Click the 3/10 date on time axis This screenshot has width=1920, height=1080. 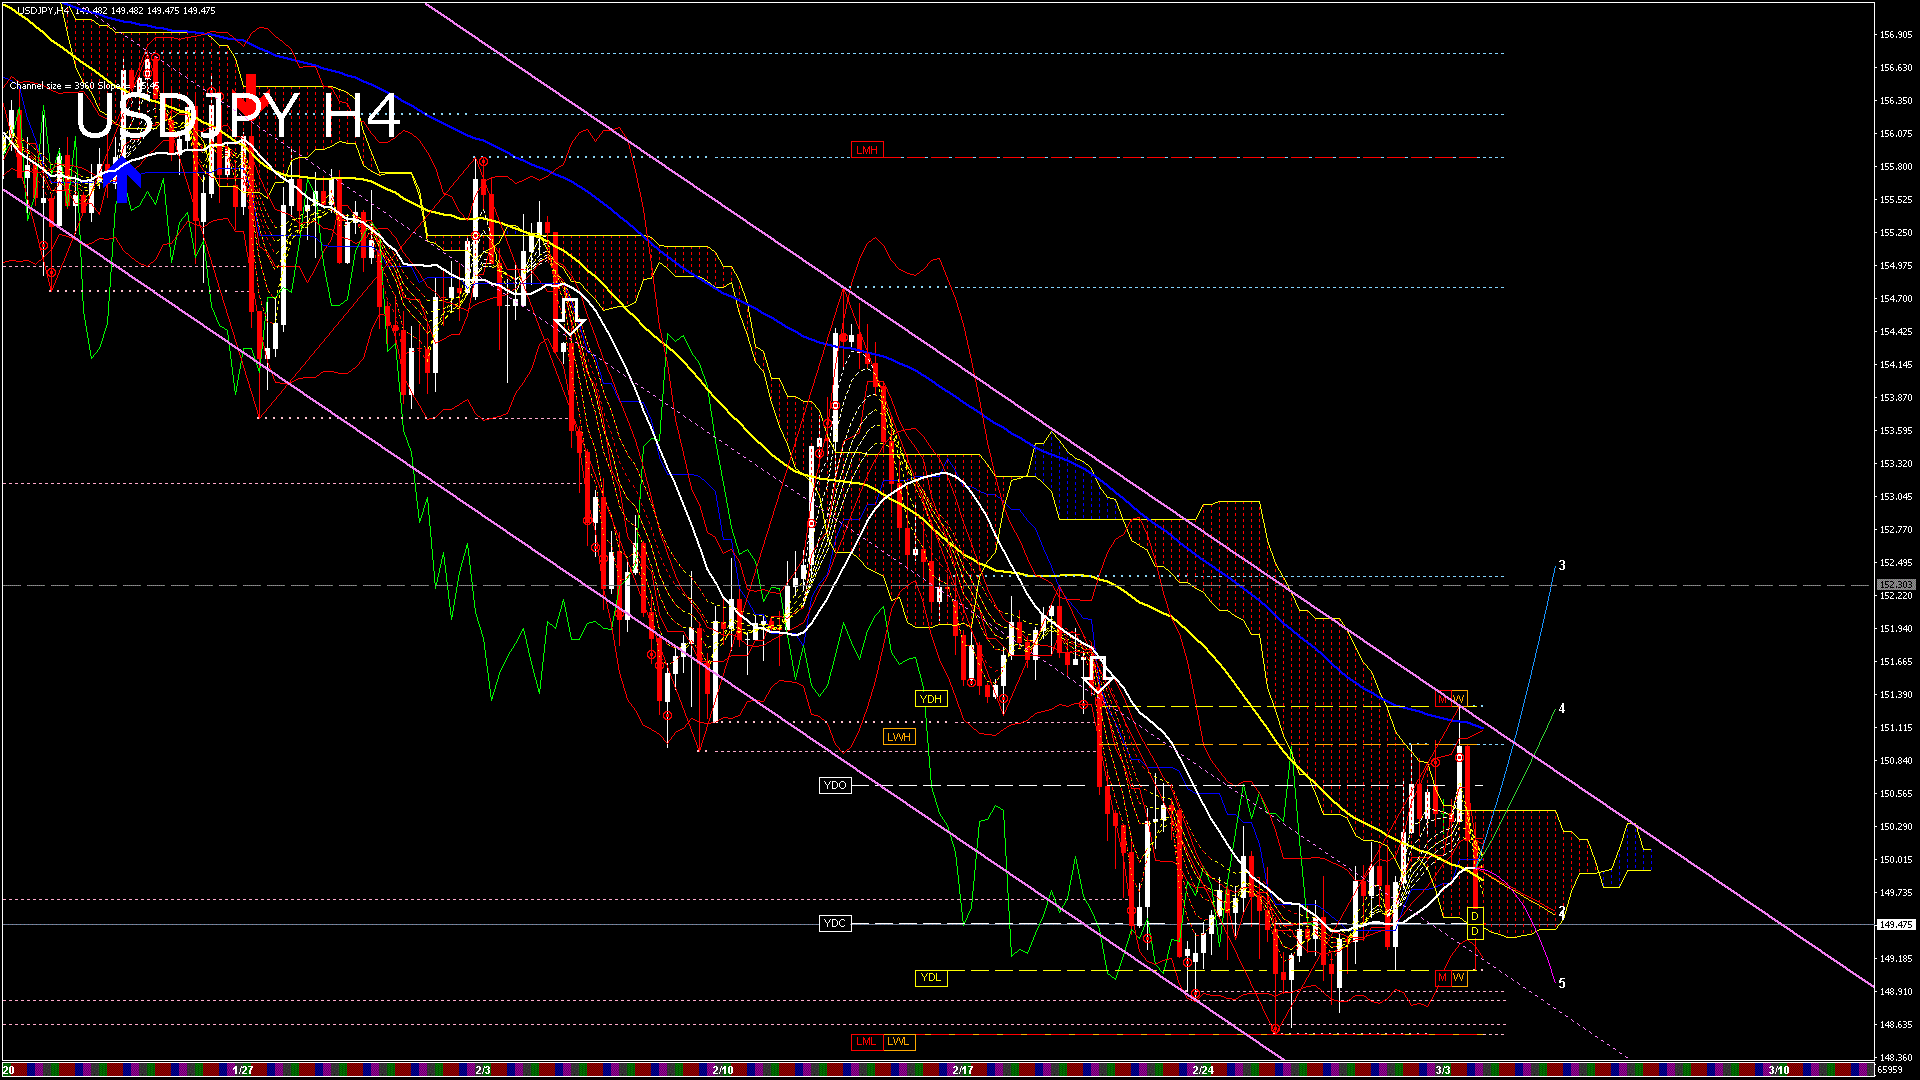(1778, 1070)
